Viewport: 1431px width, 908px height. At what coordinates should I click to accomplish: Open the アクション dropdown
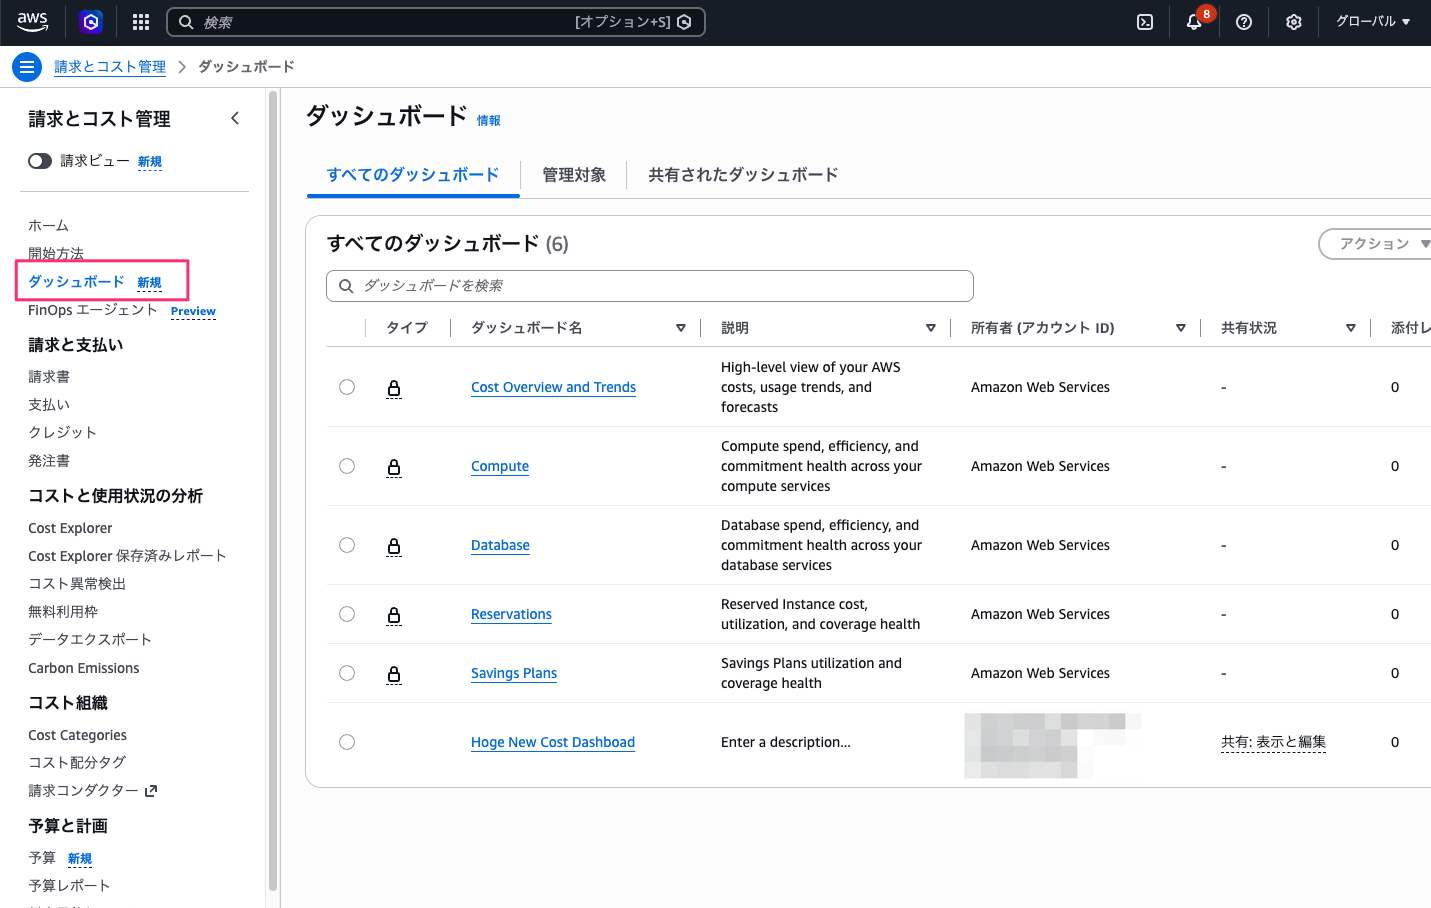1376,244
